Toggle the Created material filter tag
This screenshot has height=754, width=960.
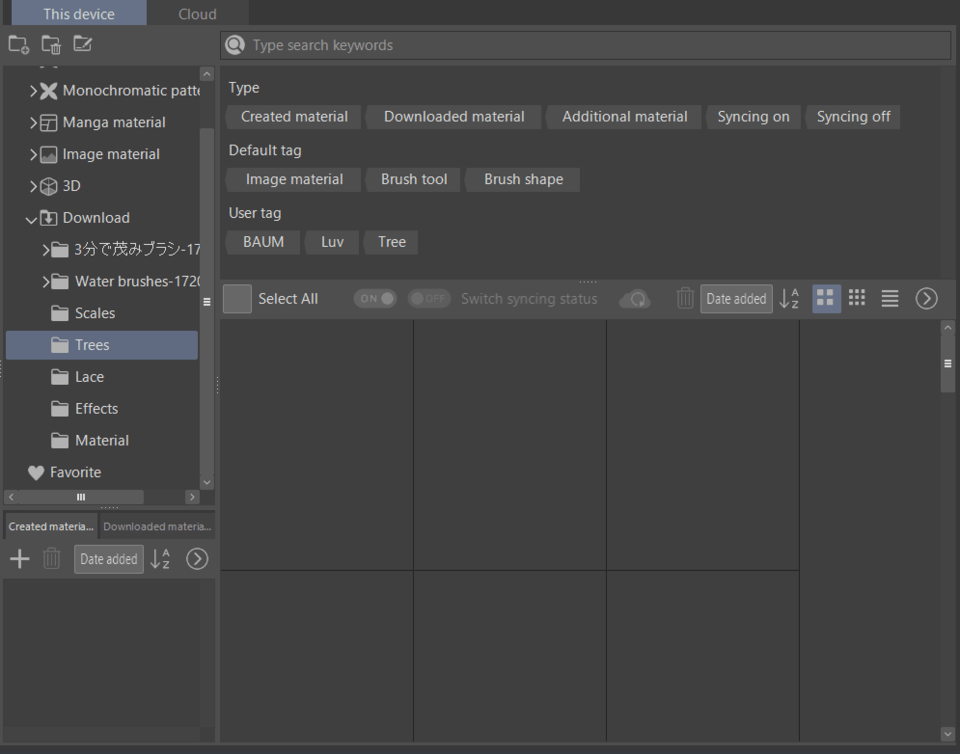coord(294,117)
